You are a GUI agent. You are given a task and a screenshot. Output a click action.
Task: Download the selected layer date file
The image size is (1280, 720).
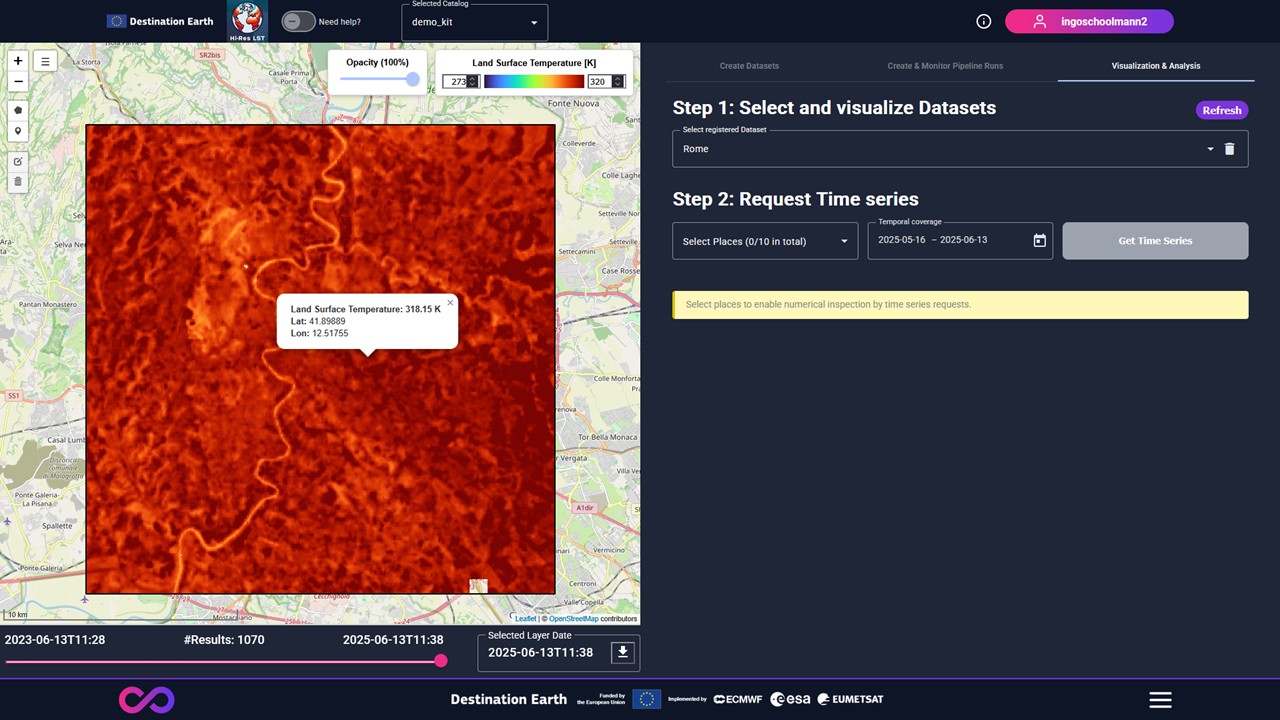tap(622, 652)
